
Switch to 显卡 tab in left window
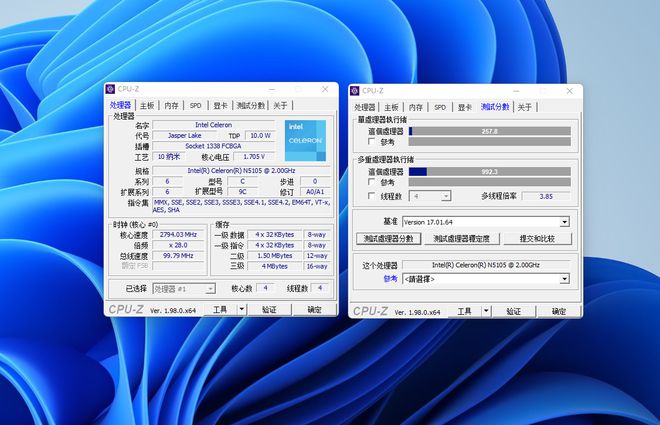(220, 105)
